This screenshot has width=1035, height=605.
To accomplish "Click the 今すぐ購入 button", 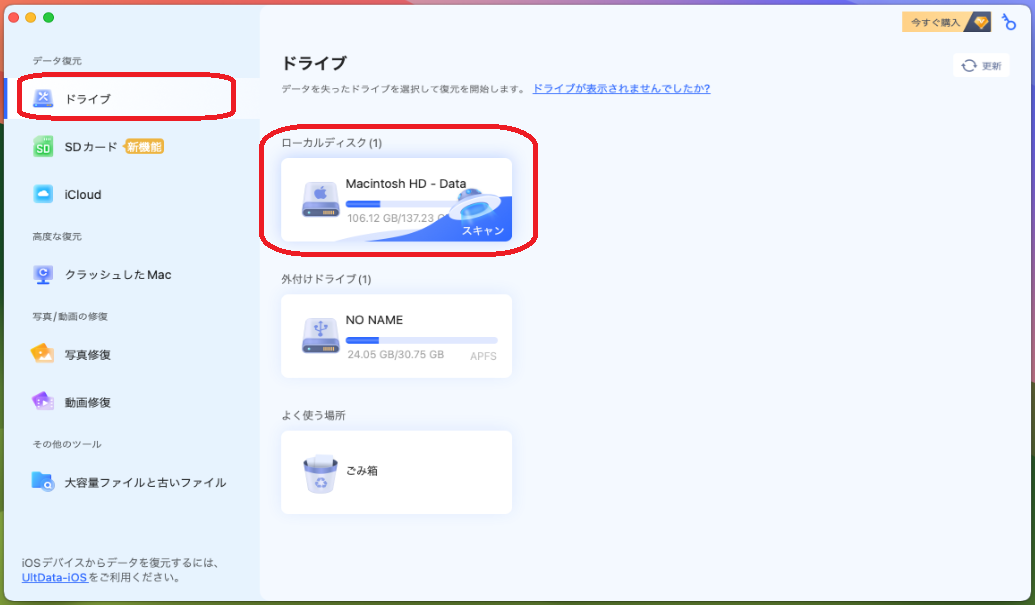I will click(946, 22).
